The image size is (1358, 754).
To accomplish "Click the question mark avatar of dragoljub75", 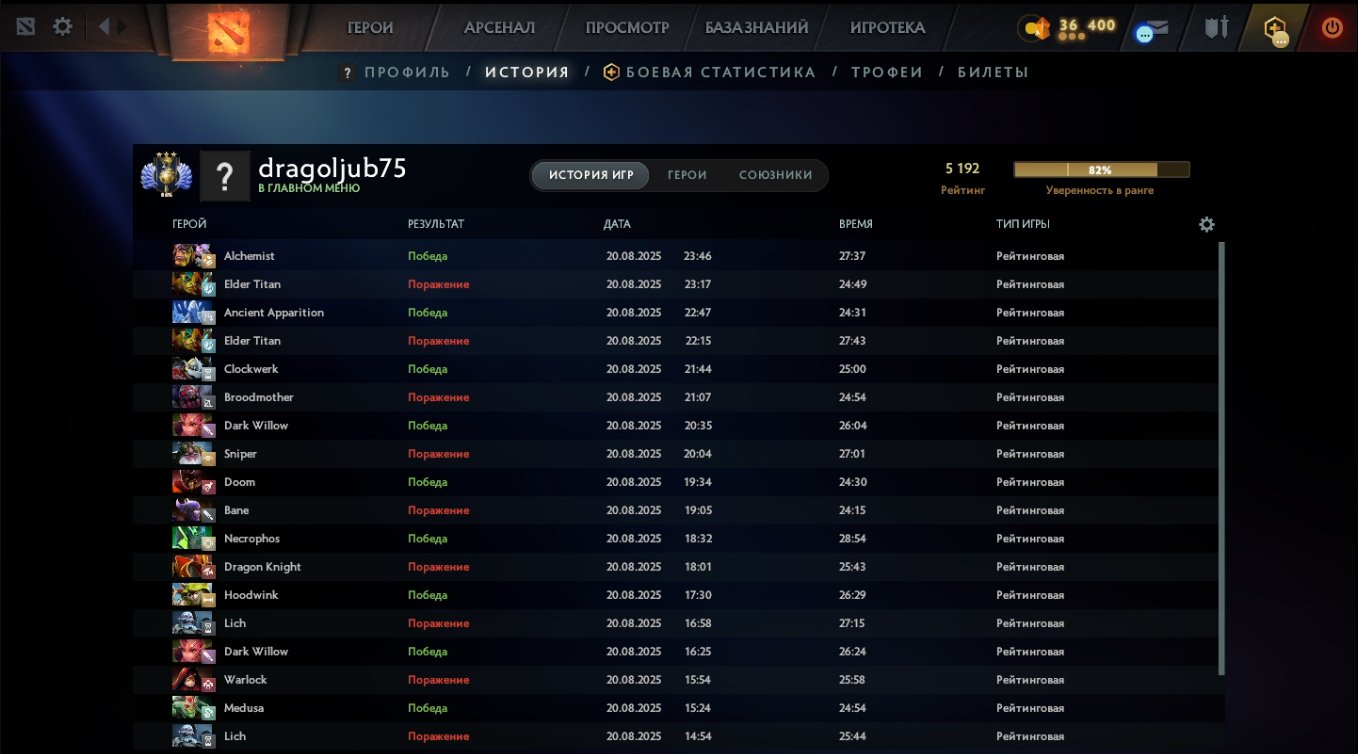I will pyautogui.click(x=224, y=176).
